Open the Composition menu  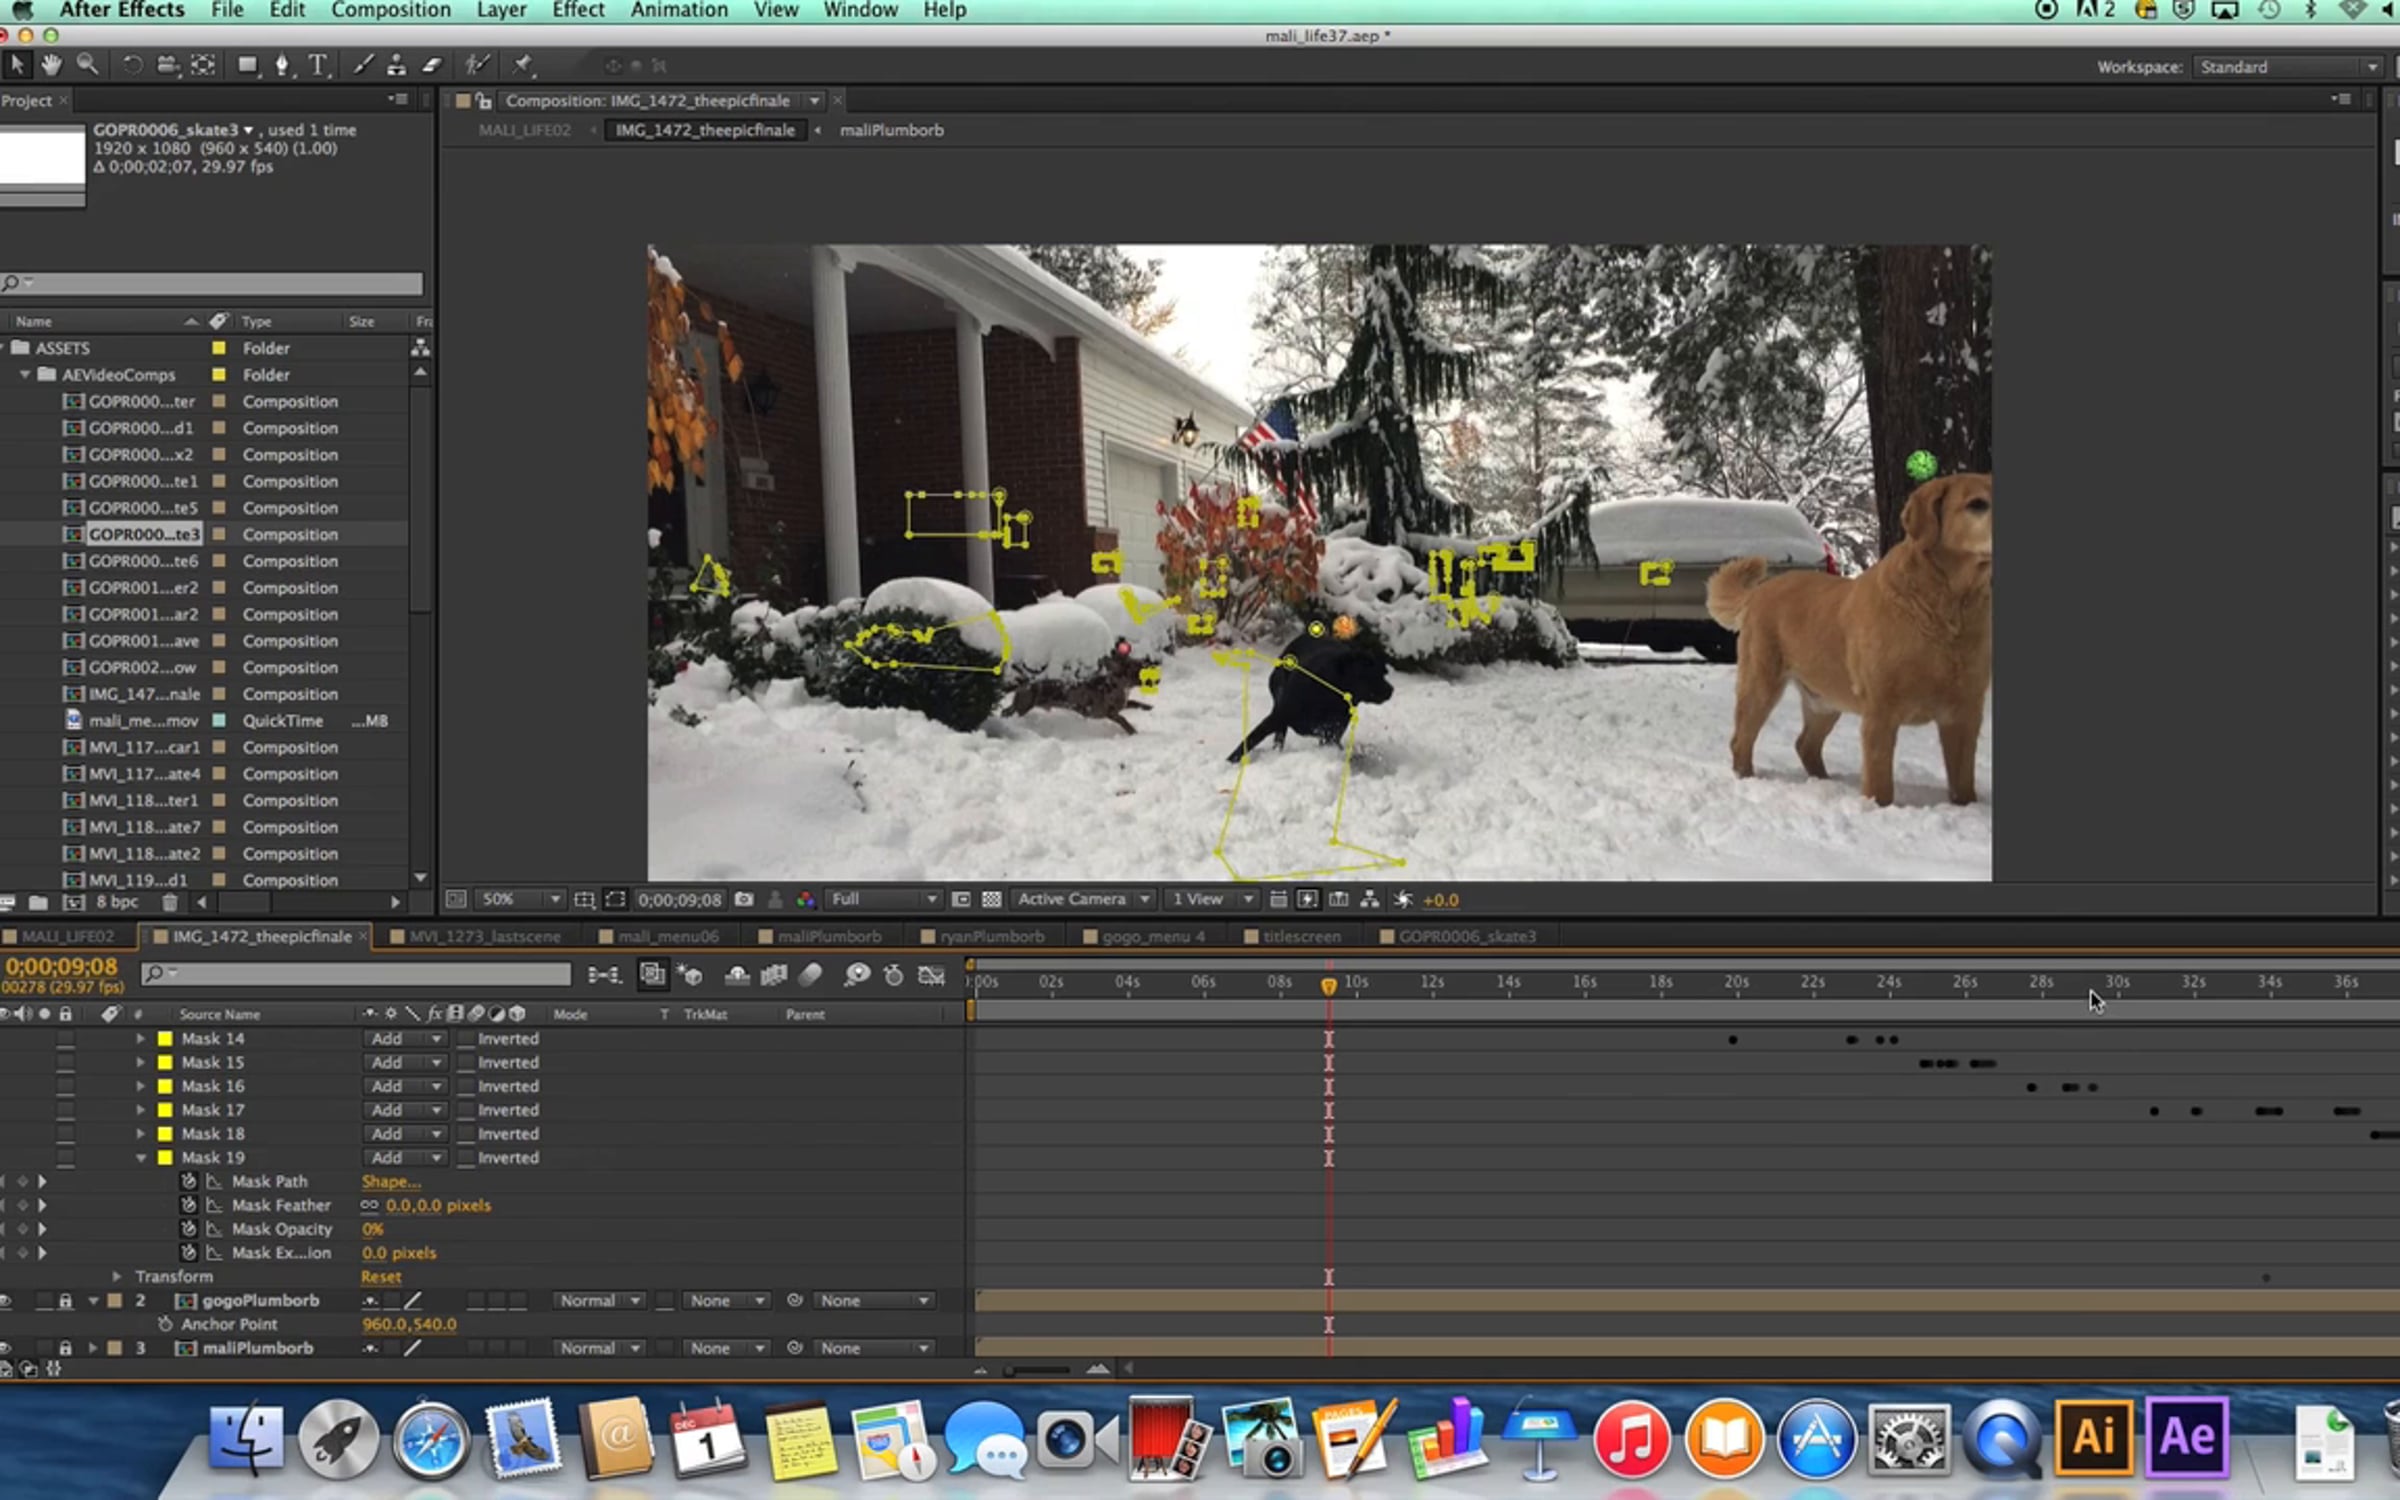tap(390, 10)
